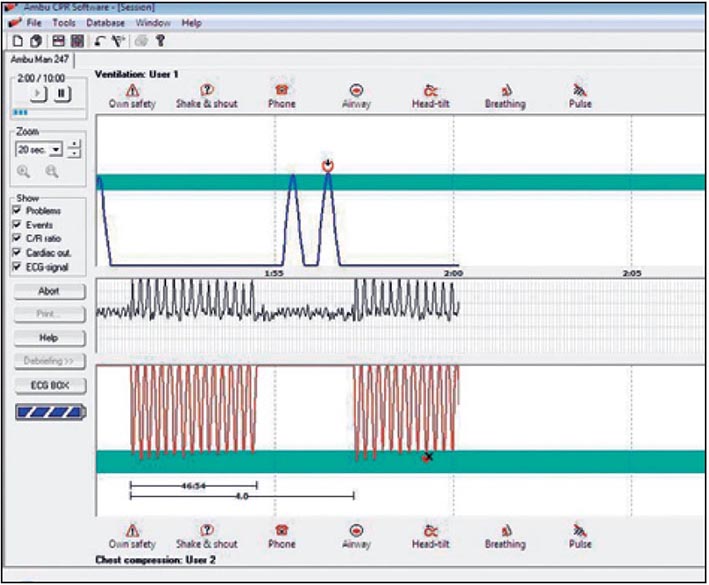Mark Phone event in bottom row

pyautogui.click(x=282, y=537)
